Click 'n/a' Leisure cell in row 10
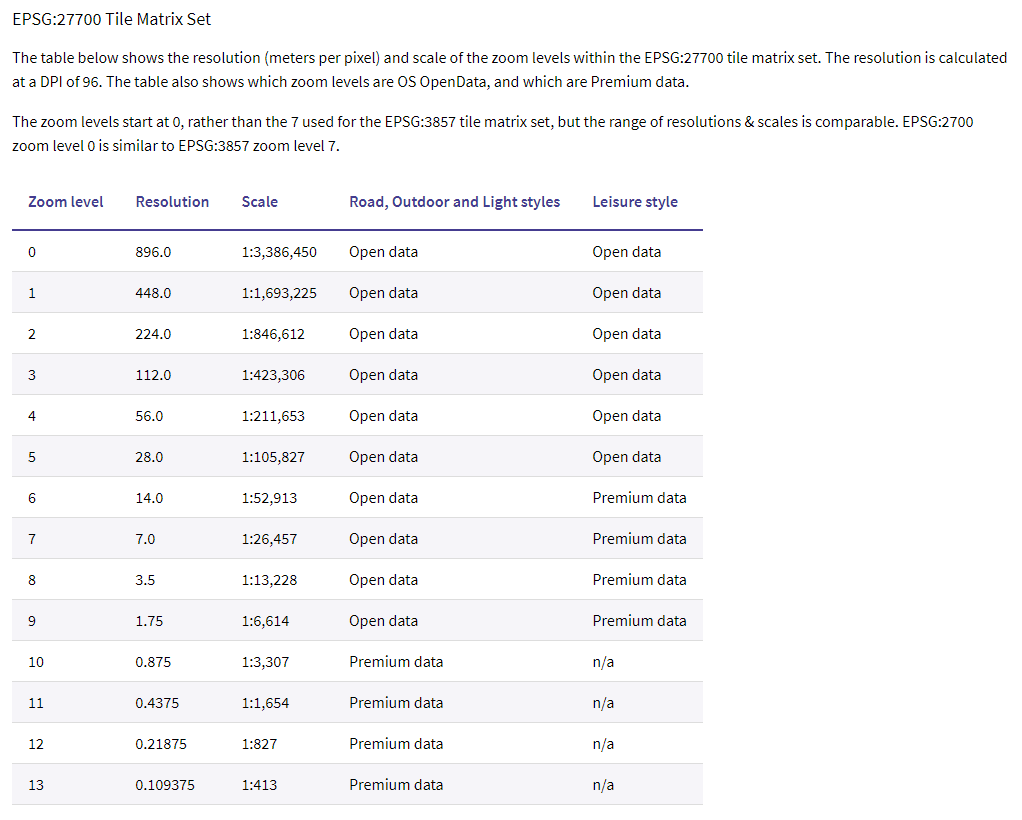Image resolution: width=1022 pixels, height=820 pixels. 603,663
